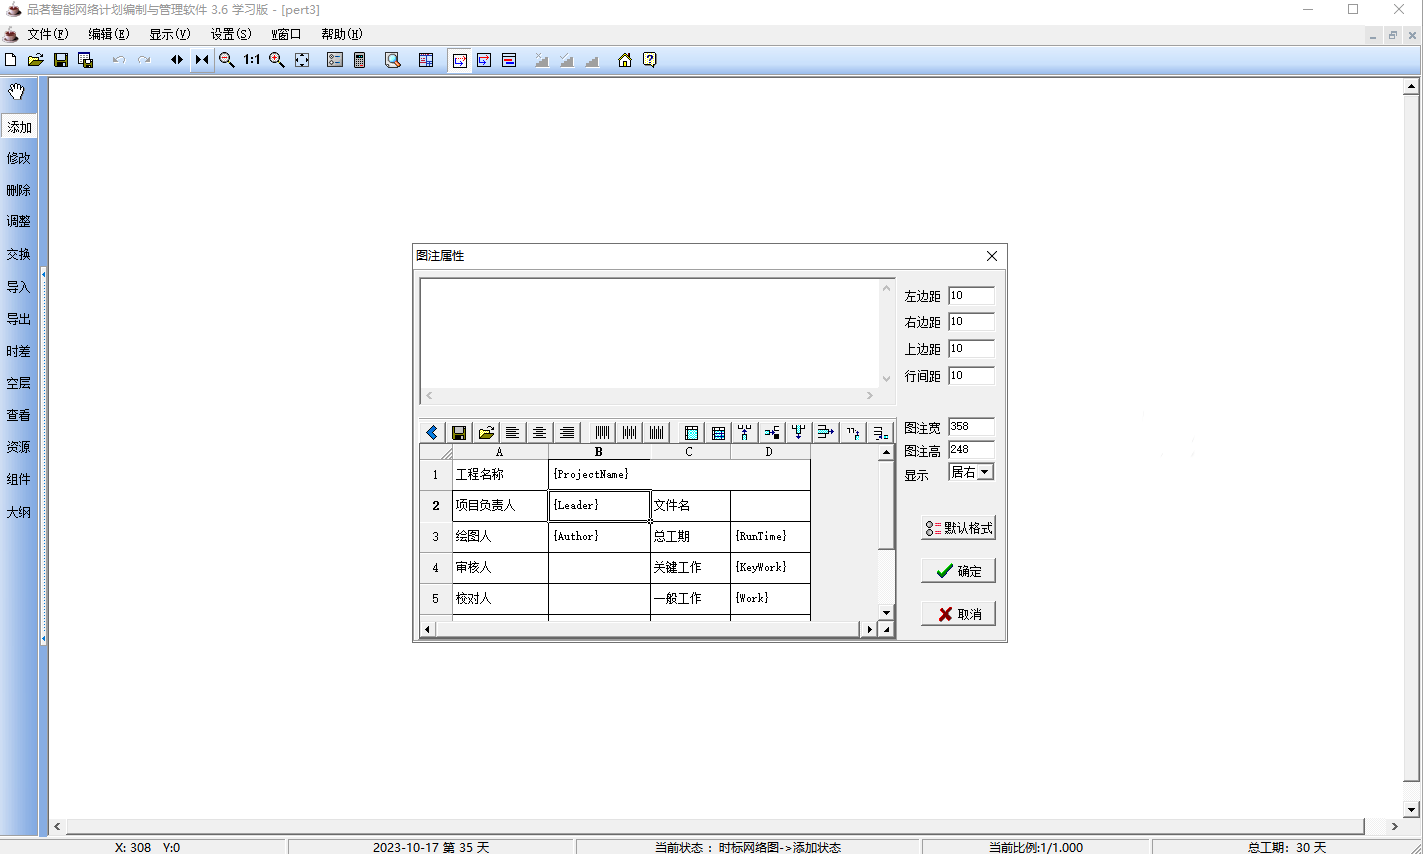
Task: Click 时差 in left sidebar
Action: click(19, 351)
